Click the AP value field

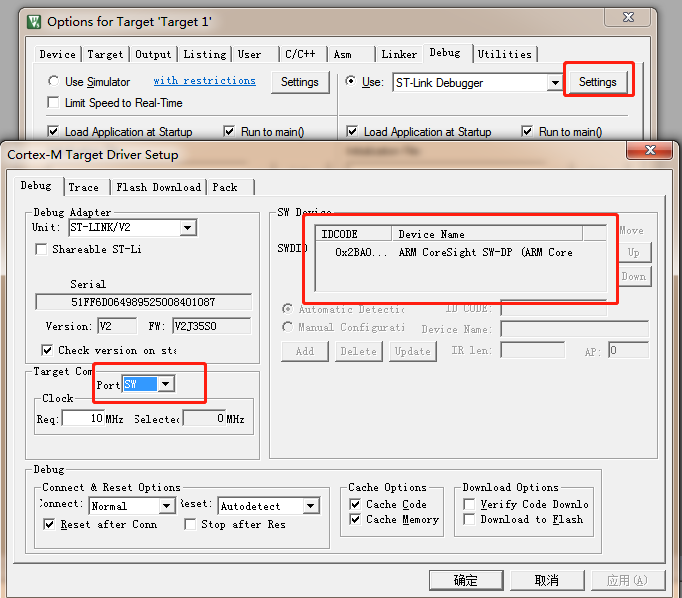[x=629, y=350]
